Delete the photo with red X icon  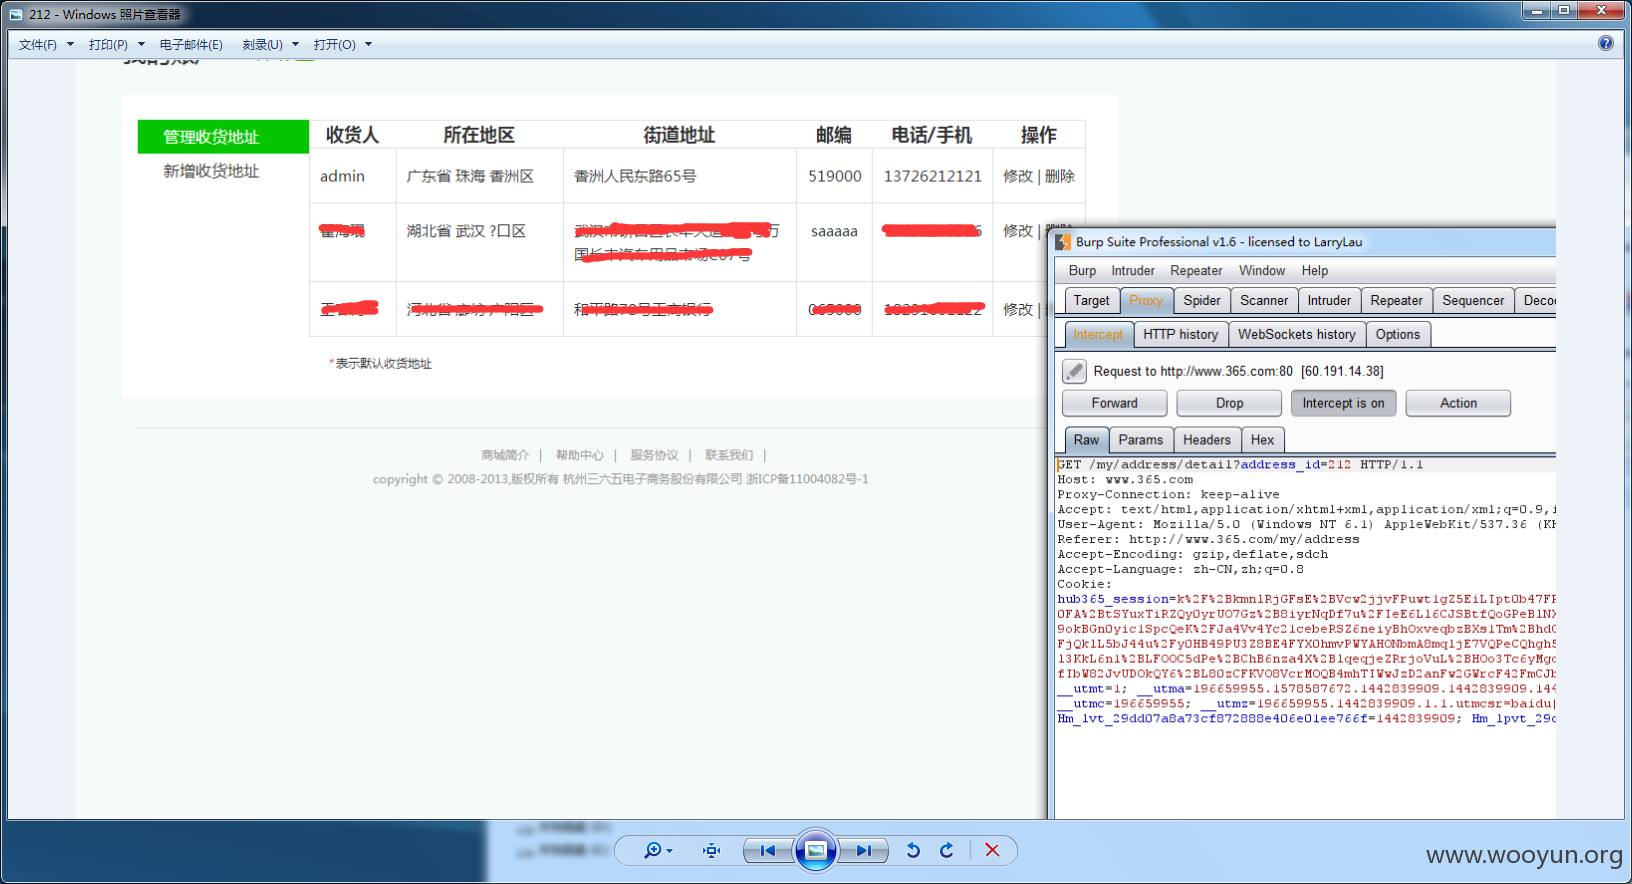992,851
